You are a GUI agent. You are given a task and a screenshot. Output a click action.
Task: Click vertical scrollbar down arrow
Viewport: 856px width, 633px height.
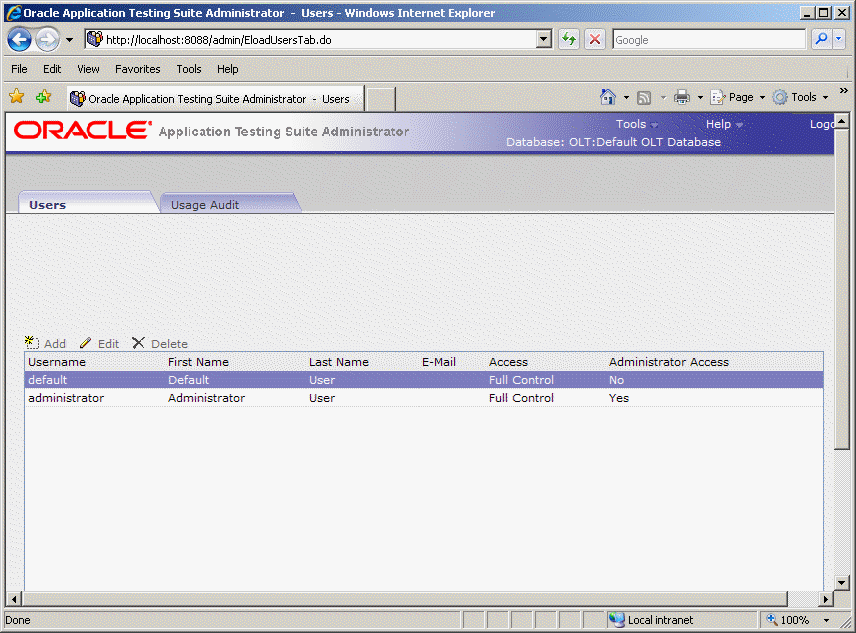tap(842, 583)
